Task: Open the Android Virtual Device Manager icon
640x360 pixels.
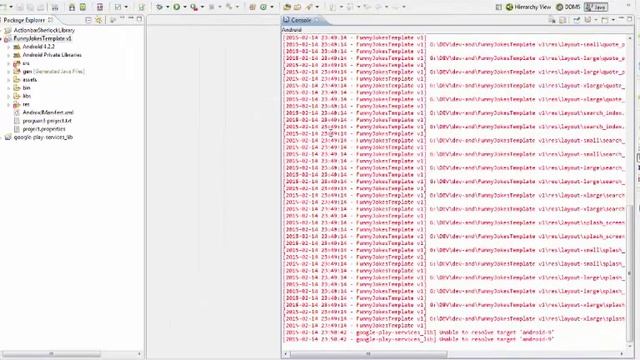Action: tap(83, 7)
